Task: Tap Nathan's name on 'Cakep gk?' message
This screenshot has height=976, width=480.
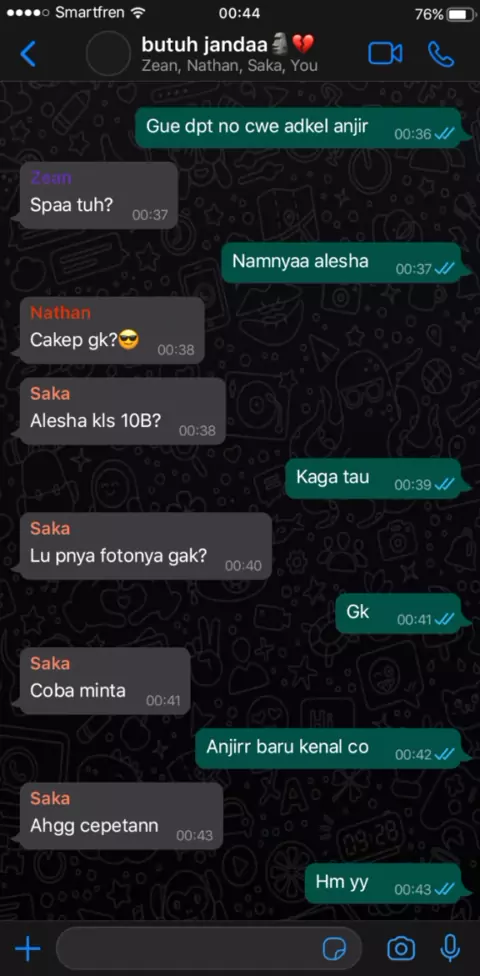Action: coord(60,312)
